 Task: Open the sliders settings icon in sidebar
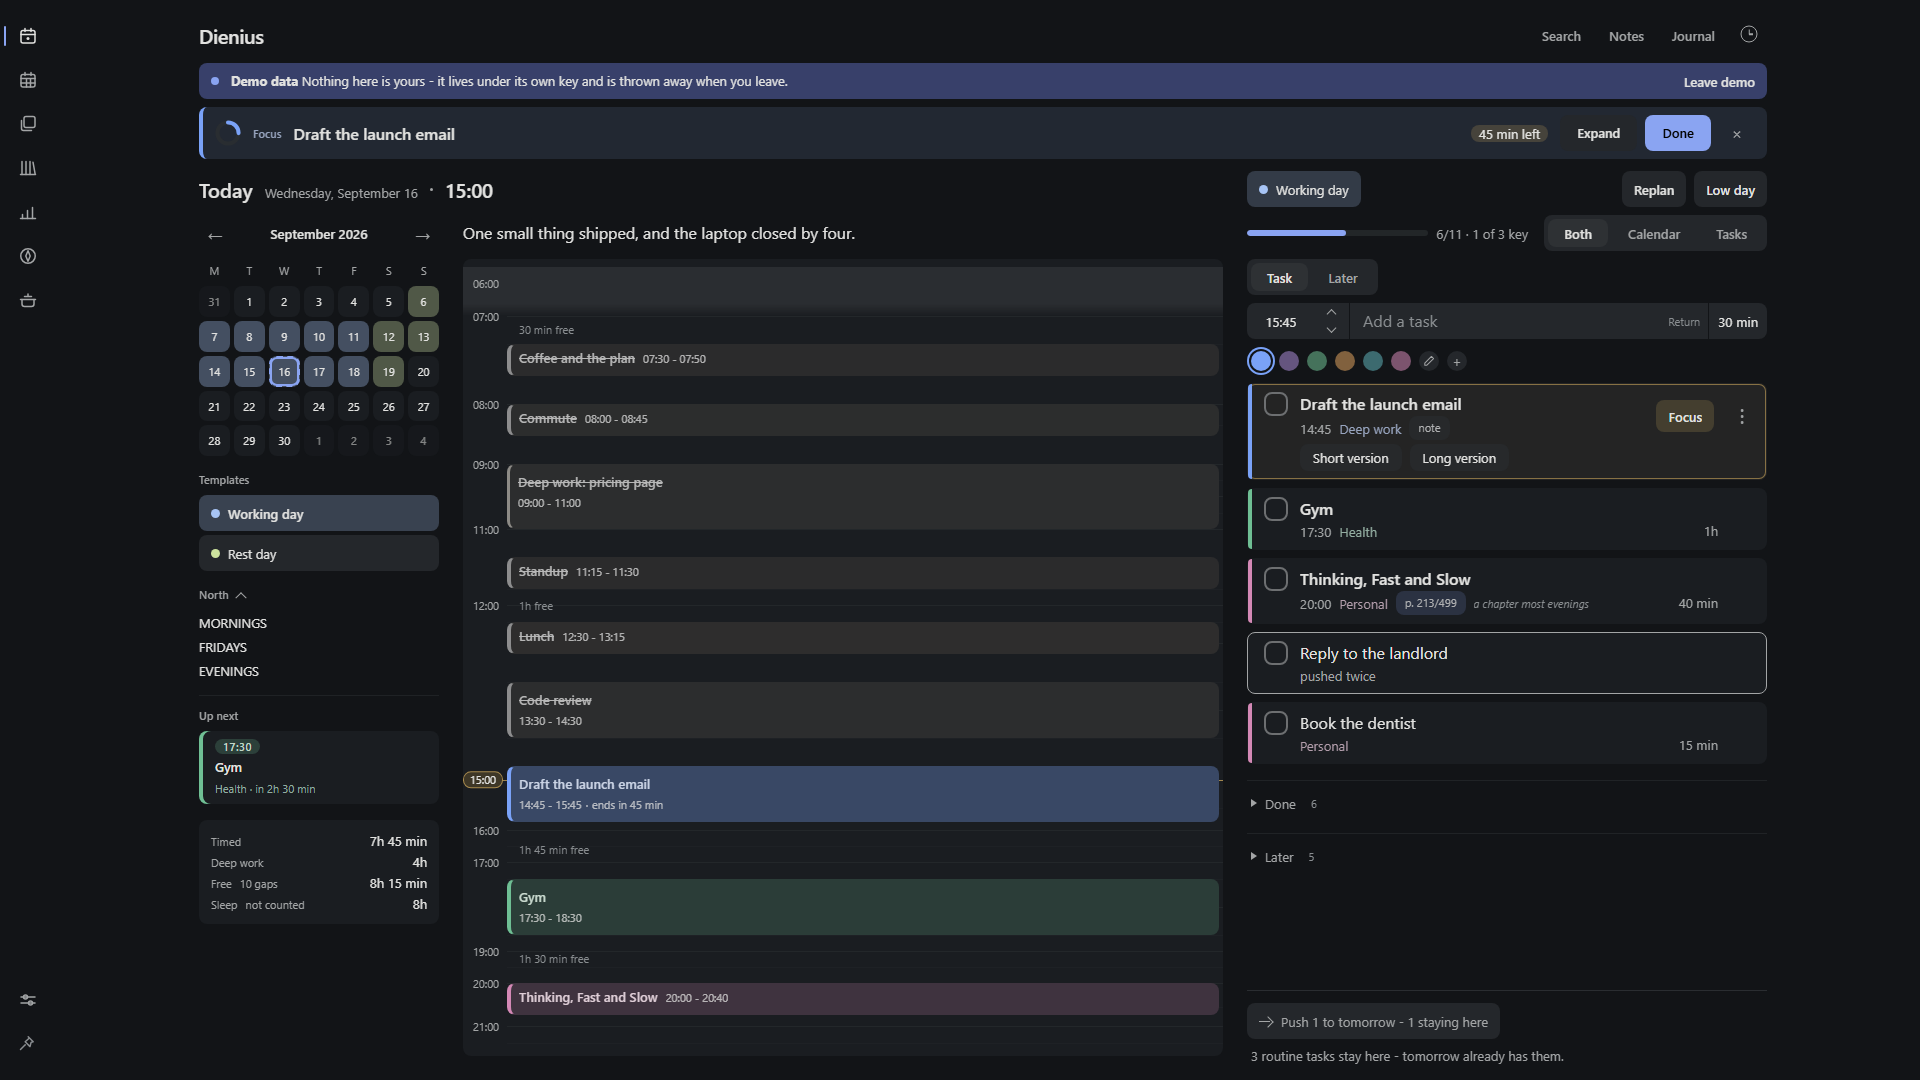[x=28, y=1000]
